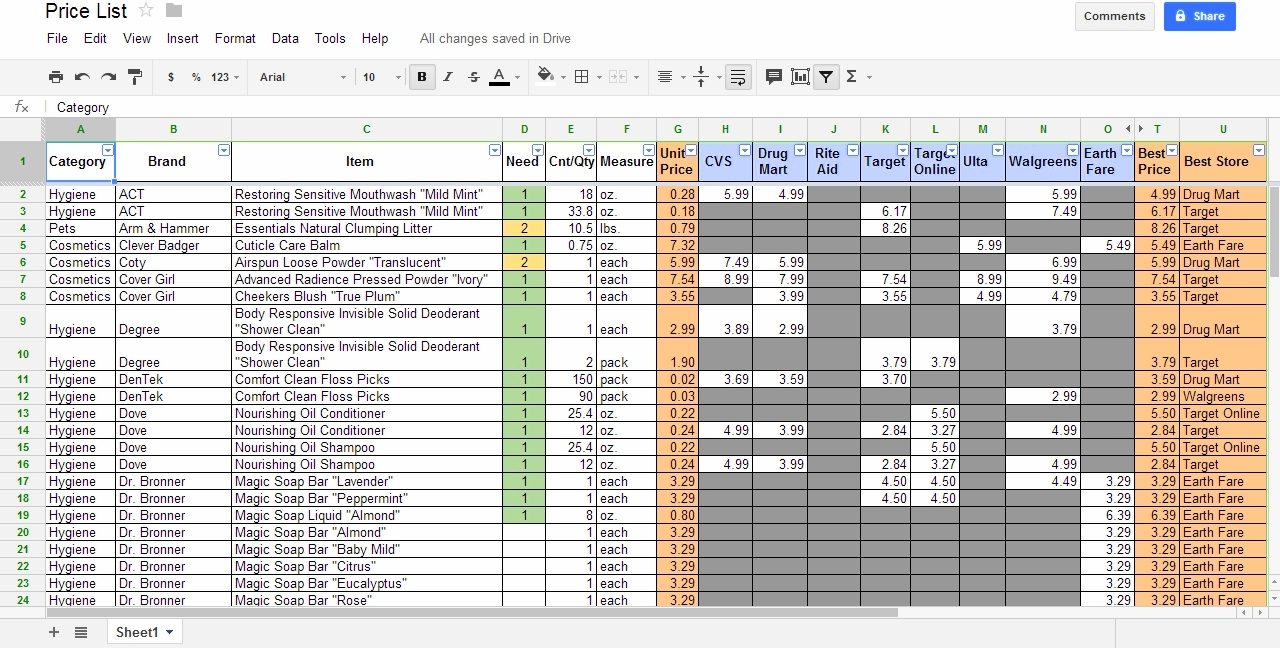Click the merge cells icon
Viewport: 1280px width, 648px height.
tap(617, 77)
